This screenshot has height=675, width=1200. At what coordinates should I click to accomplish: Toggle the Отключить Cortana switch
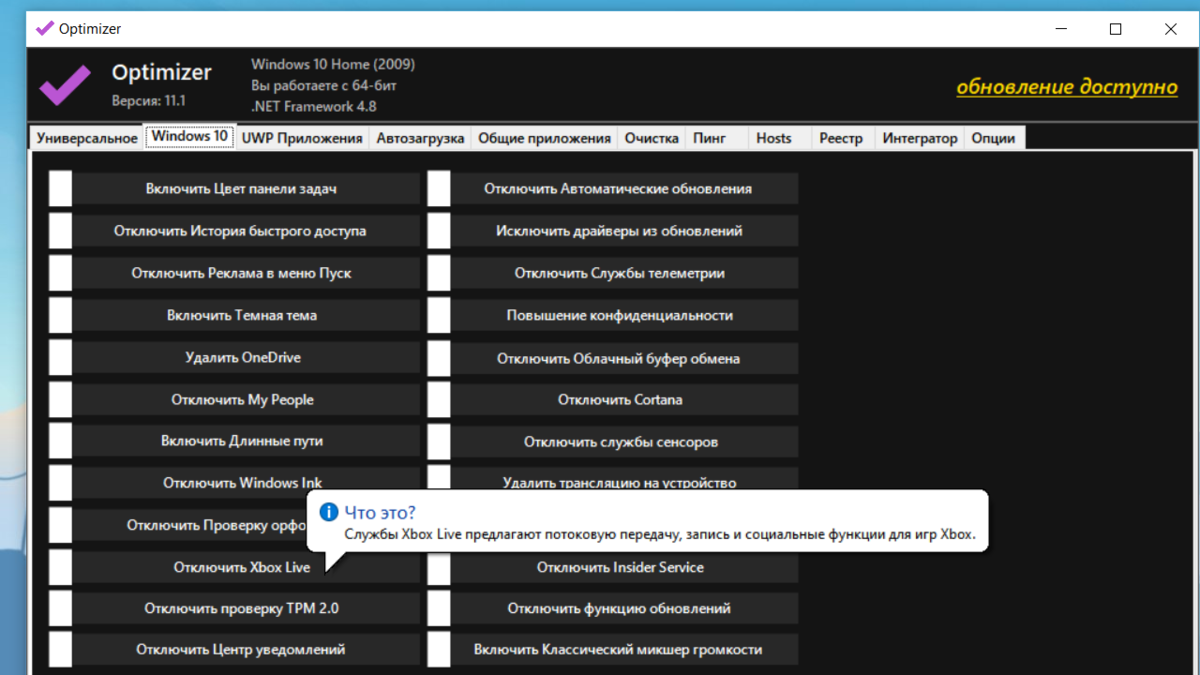pyautogui.click(x=439, y=399)
